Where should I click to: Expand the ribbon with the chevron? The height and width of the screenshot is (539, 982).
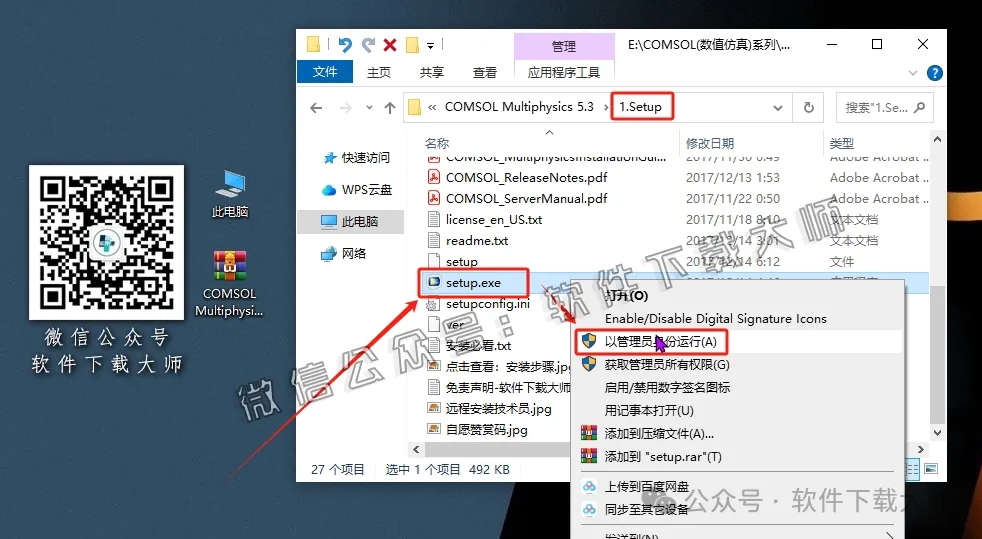(x=912, y=73)
